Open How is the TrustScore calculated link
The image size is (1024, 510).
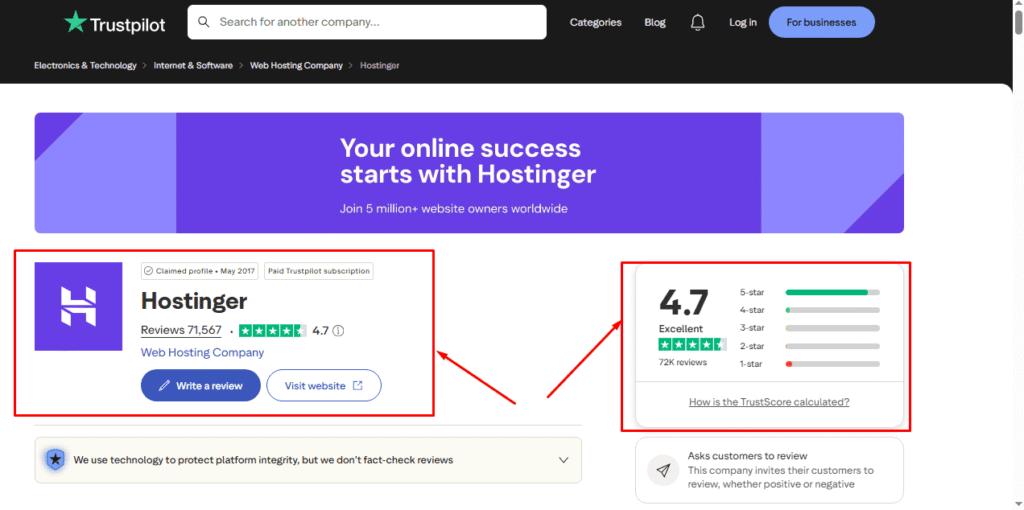coord(769,402)
